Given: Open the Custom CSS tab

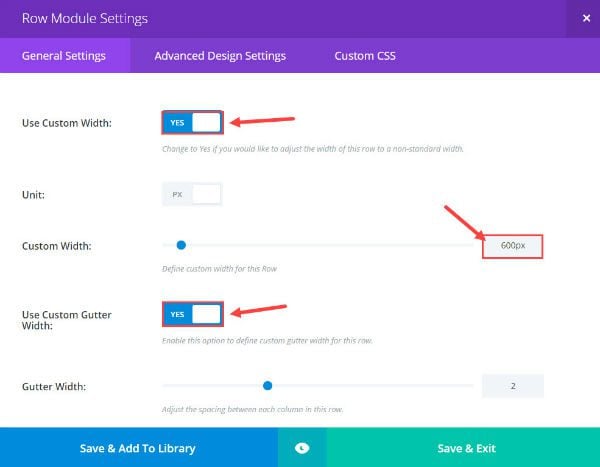Looking at the screenshot, I should click(365, 56).
